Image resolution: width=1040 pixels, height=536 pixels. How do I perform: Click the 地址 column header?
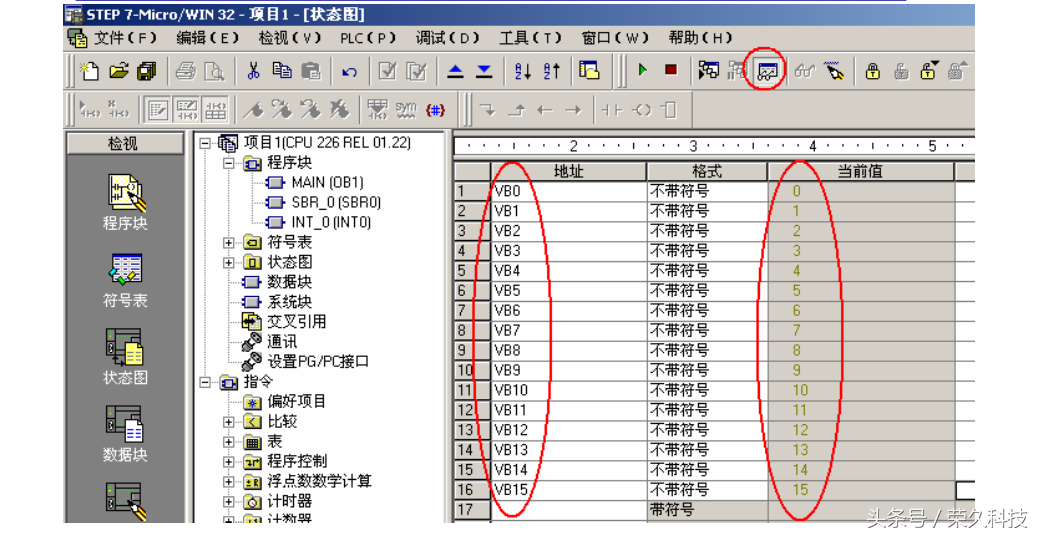coord(568,172)
